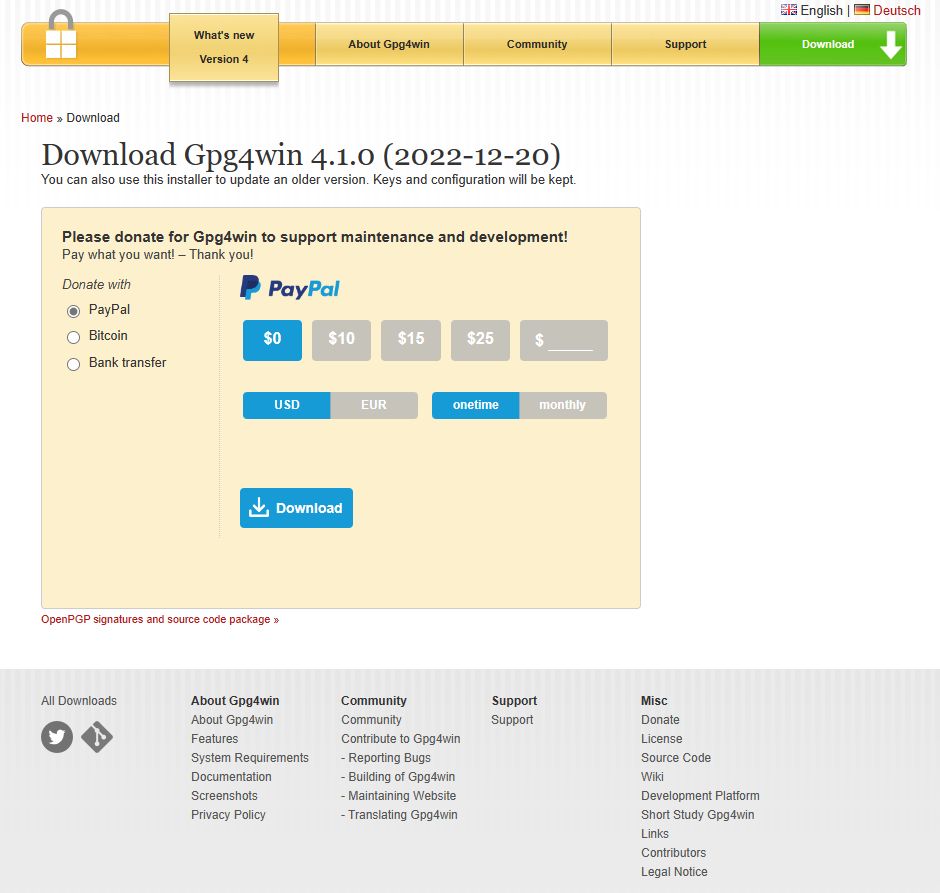
Task: Click the blue Download button
Action: point(296,508)
